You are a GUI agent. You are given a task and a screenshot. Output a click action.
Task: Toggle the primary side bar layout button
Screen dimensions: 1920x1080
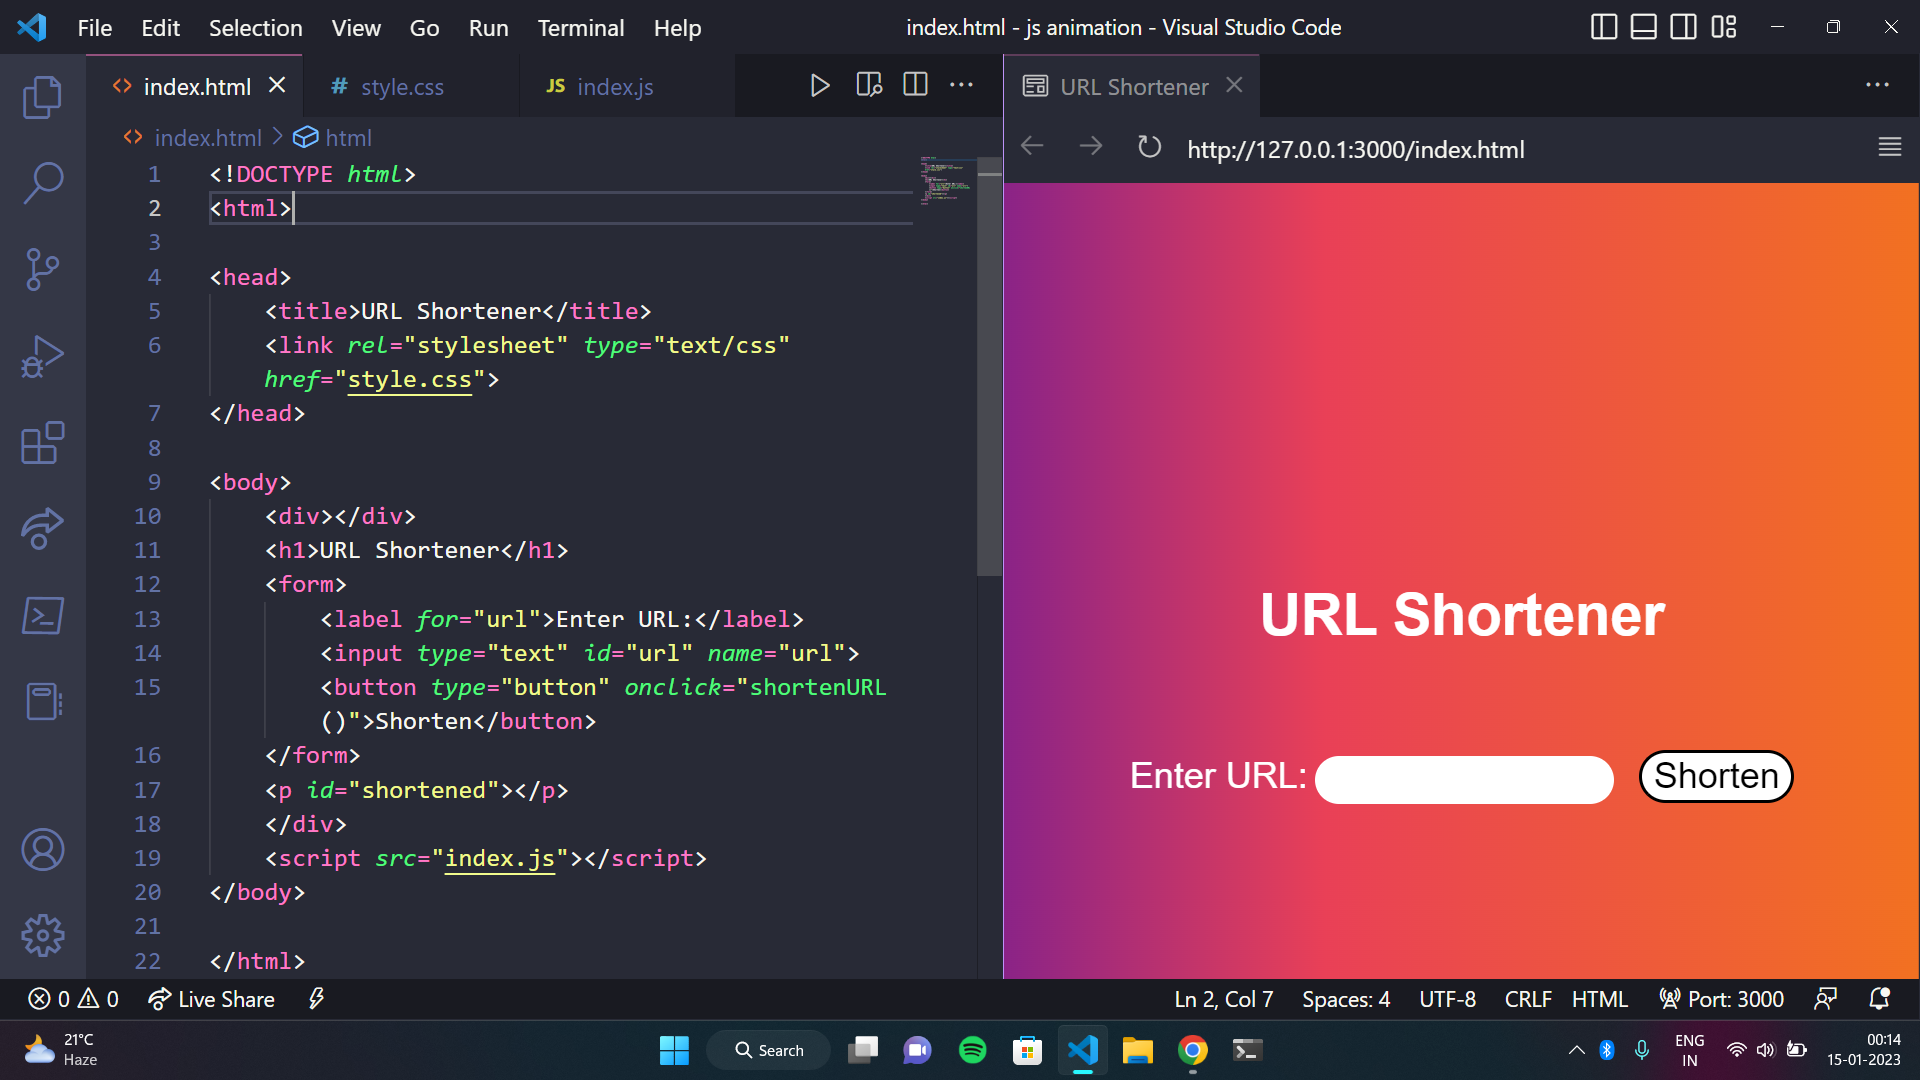pos(1603,27)
